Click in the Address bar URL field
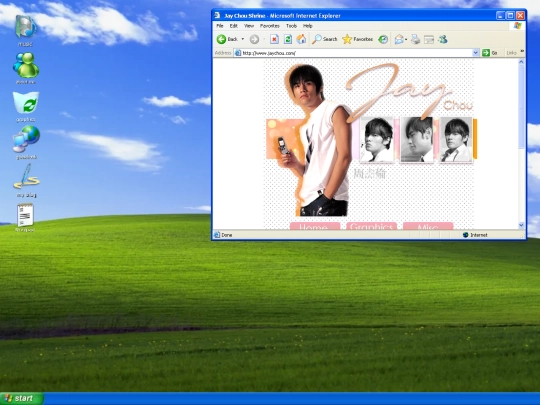This screenshot has height=405, width=540. pos(356,53)
